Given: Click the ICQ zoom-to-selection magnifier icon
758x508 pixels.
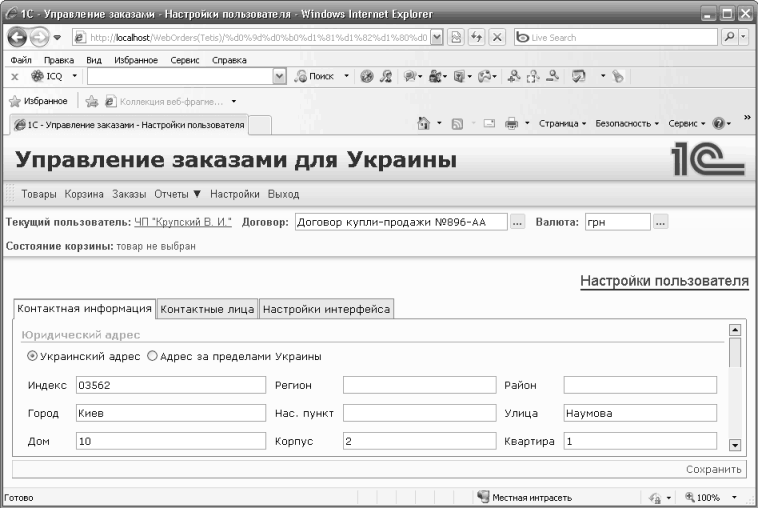Looking at the screenshot, I should [533, 76].
